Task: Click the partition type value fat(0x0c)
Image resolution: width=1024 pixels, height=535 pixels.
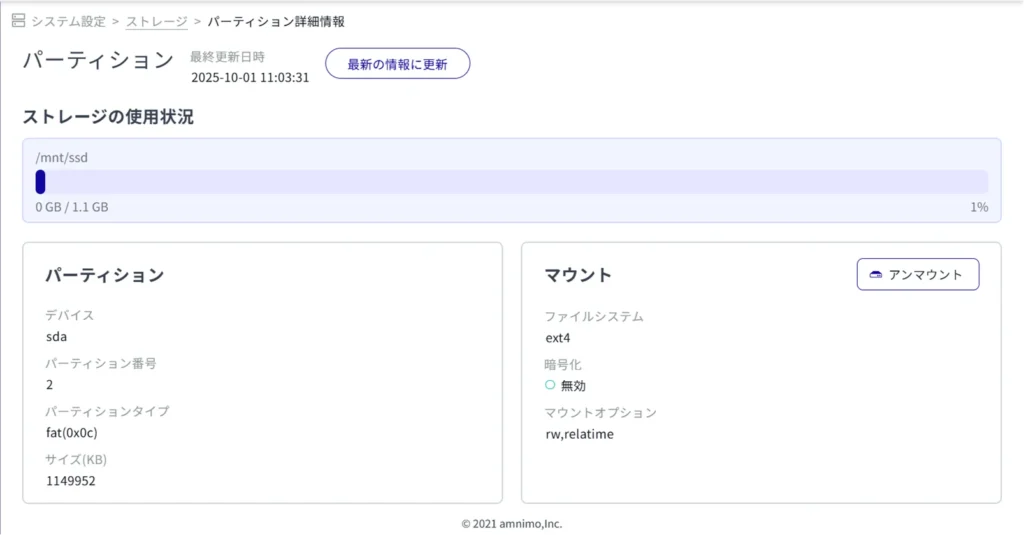Action: (x=72, y=433)
